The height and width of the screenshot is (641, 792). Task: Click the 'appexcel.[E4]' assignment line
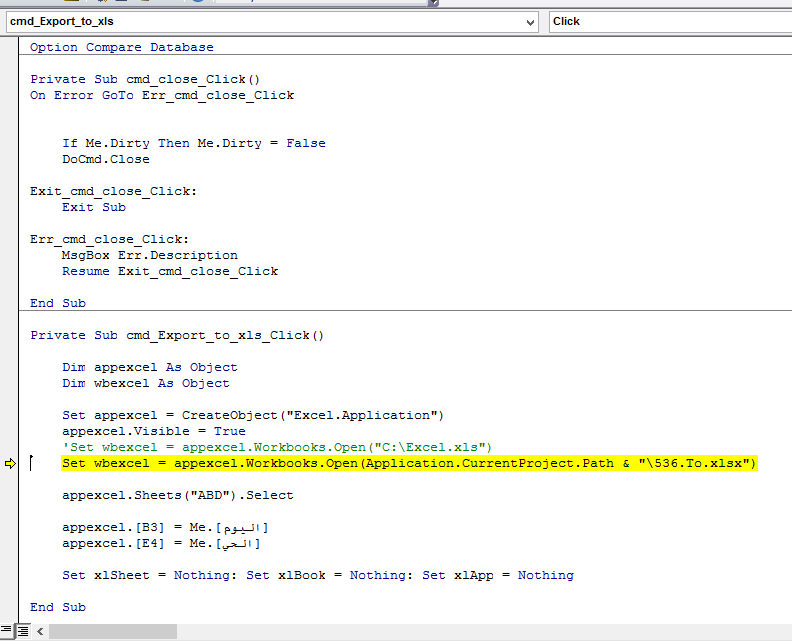[x=161, y=544]
